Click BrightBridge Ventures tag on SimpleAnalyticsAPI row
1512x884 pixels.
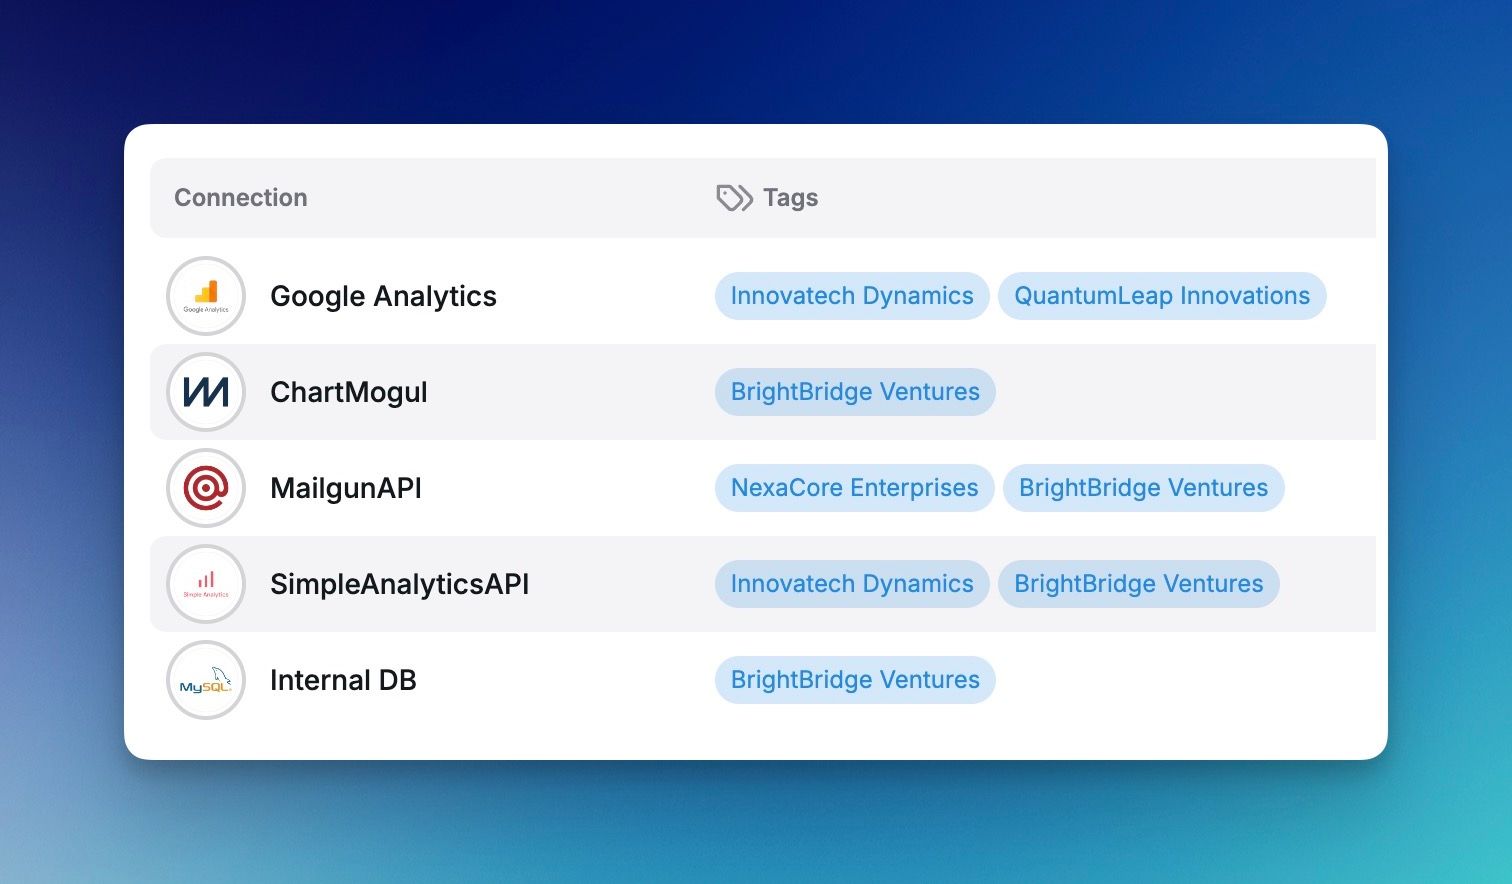click(x=1139, y=584)
